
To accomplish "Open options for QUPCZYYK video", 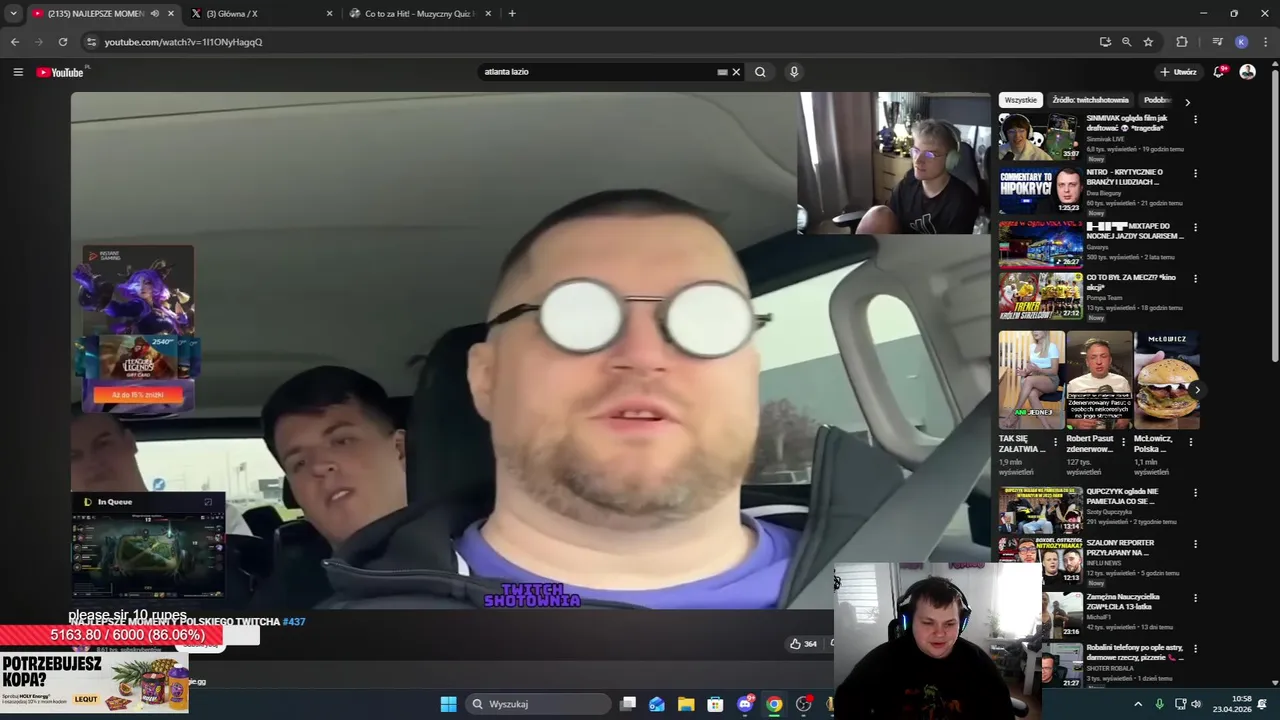I will click(x=1195, y=493).
